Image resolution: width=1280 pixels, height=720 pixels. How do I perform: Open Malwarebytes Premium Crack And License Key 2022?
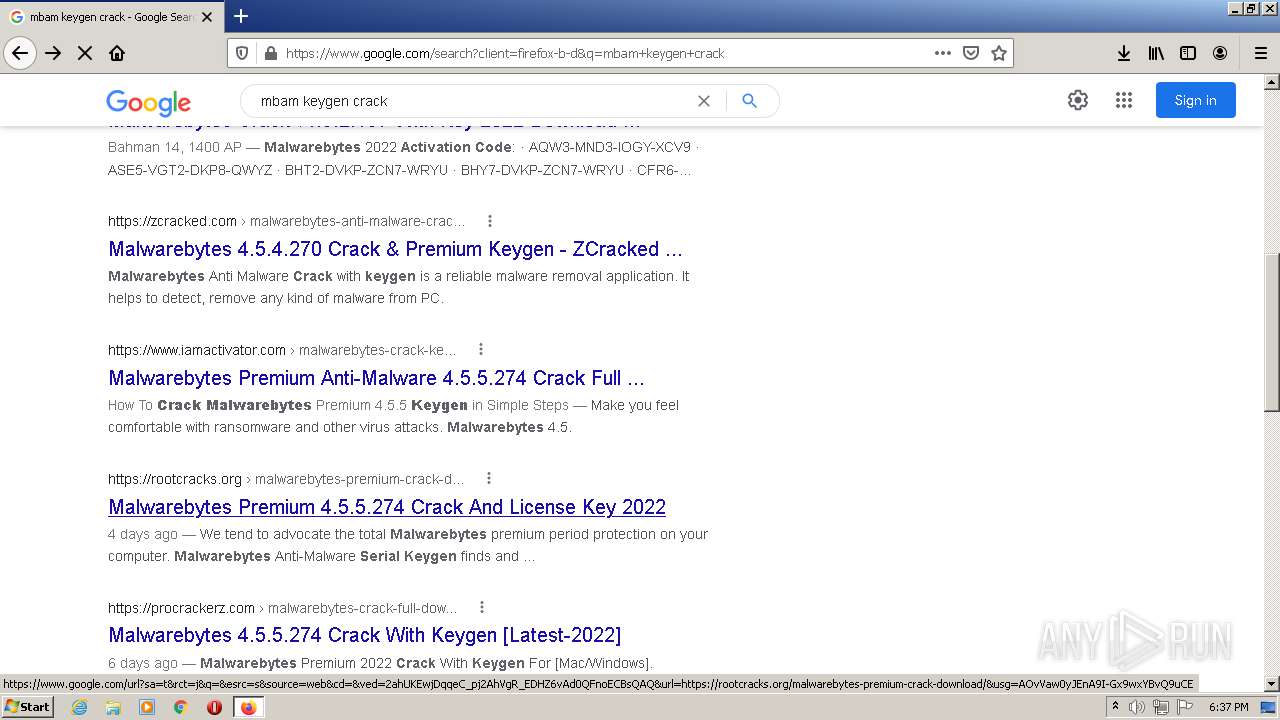click(x=387, y=507)
